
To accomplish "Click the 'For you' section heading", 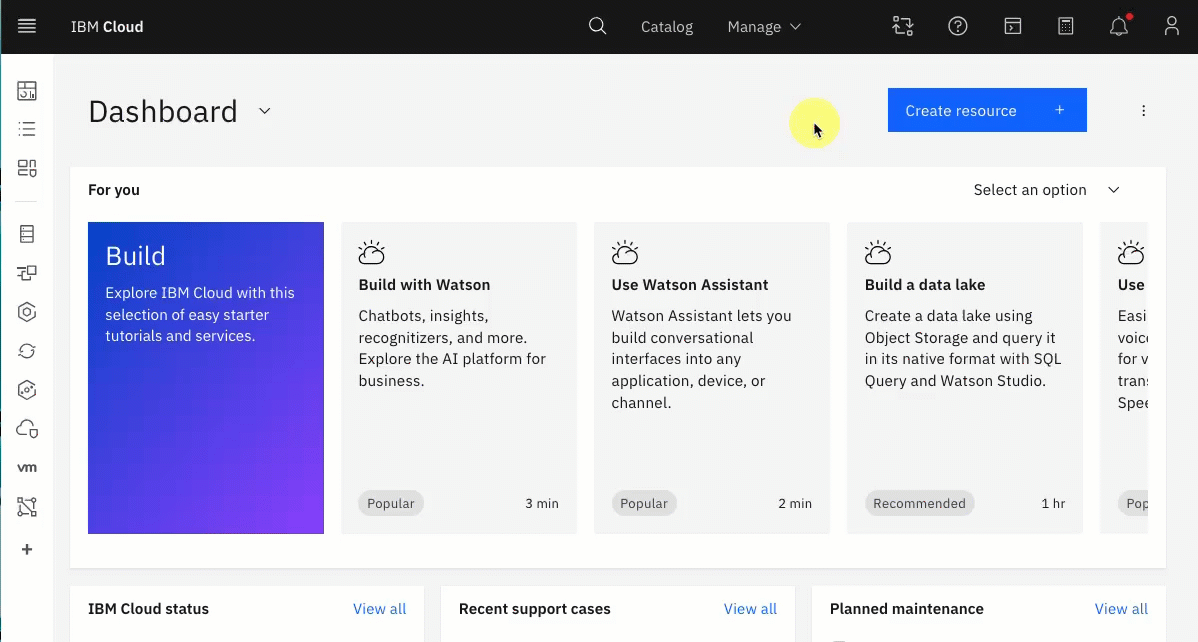I will (x=114, y=190).
